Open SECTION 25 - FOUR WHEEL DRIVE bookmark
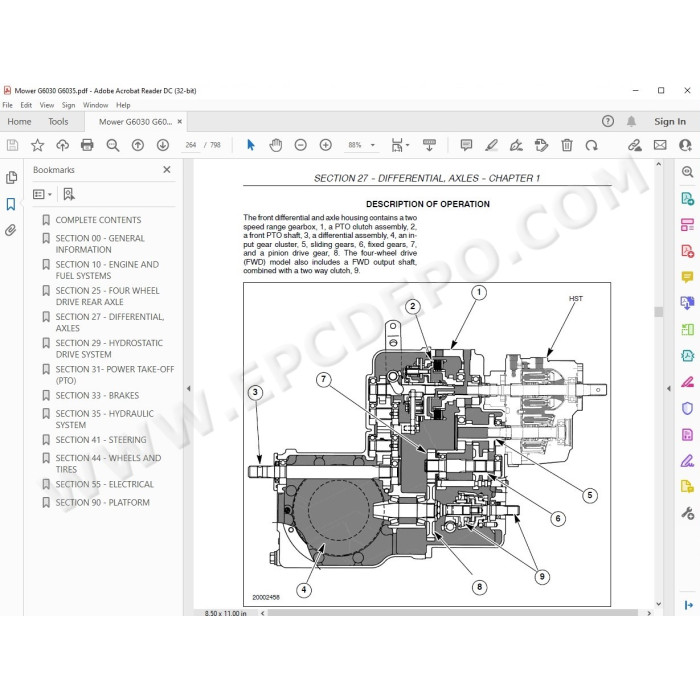This screenshot has width=700, height=700. tap(107, 296)
